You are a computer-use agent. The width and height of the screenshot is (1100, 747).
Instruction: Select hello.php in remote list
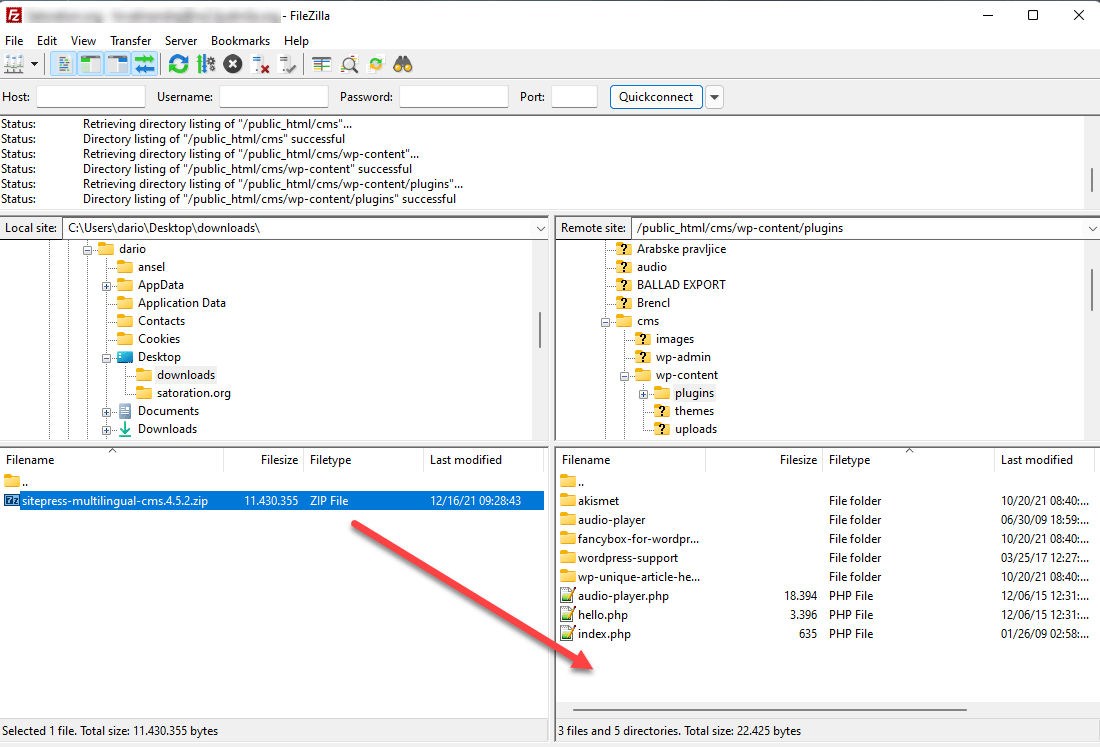tap(603, 614)
